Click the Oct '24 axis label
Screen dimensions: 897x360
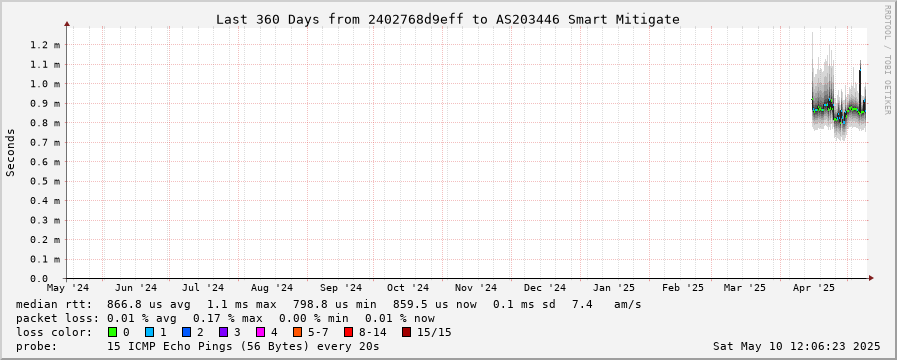pyautogui.click(x=408, y=287)
